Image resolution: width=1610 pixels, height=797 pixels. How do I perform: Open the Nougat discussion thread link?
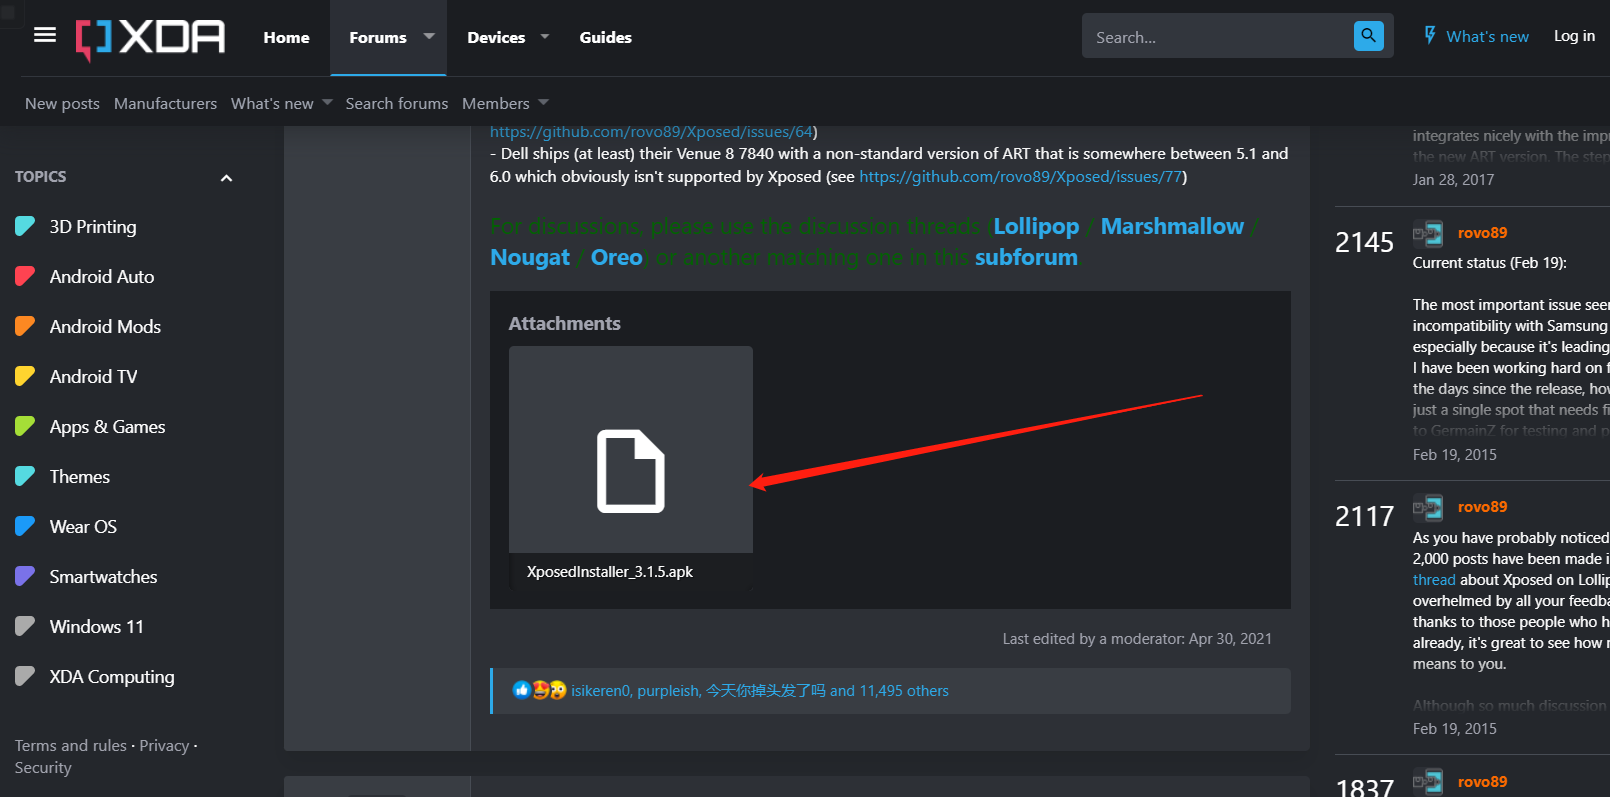coord(530,257)
